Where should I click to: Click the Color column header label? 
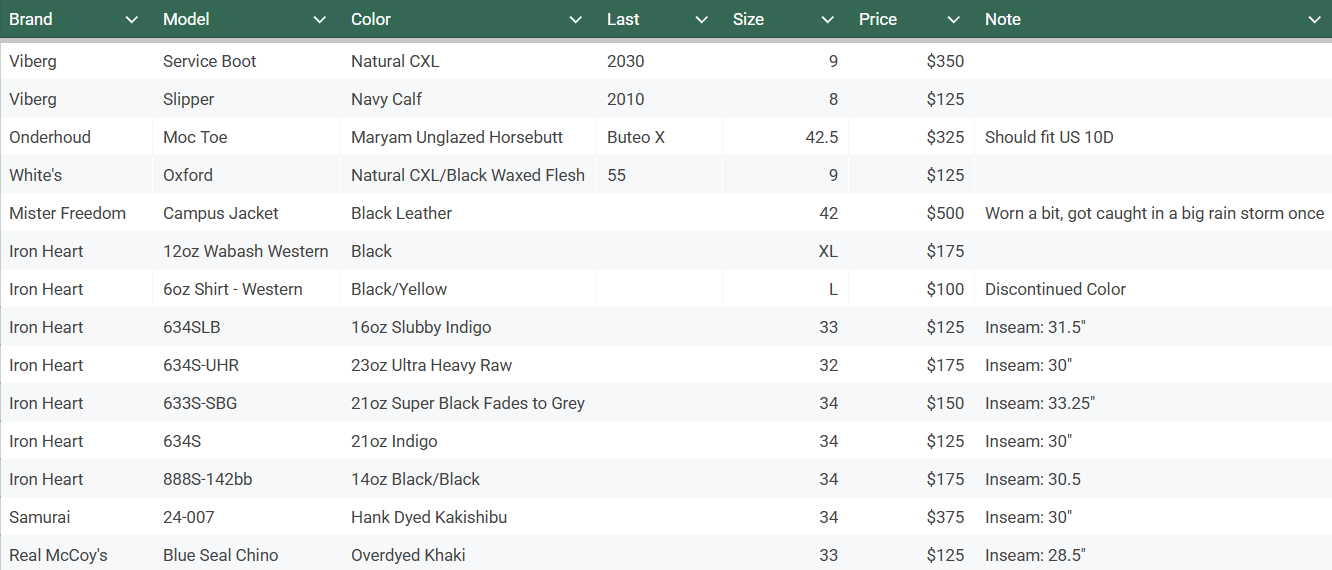tap(371, 19)
